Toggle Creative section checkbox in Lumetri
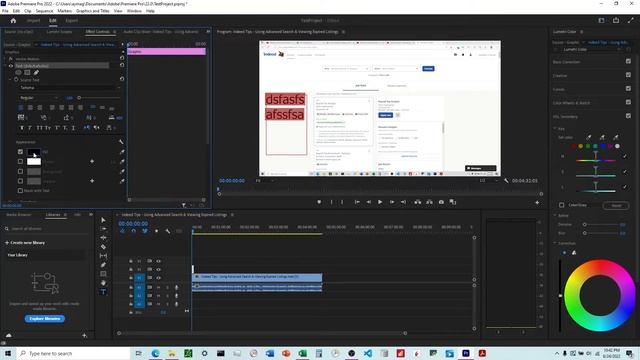 coord(628,75)
